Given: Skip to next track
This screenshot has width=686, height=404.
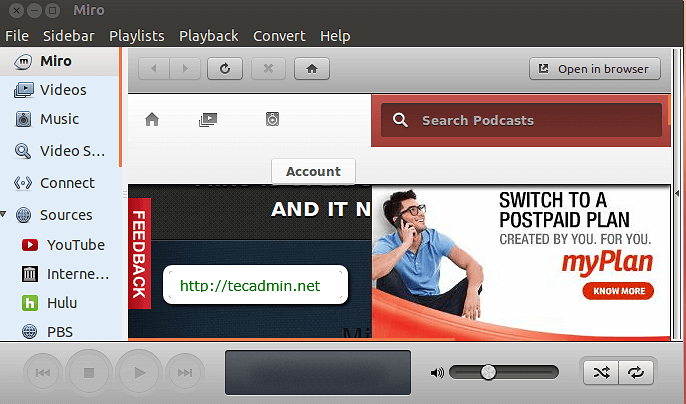Looking at the screenshot, I should [185, 372].
